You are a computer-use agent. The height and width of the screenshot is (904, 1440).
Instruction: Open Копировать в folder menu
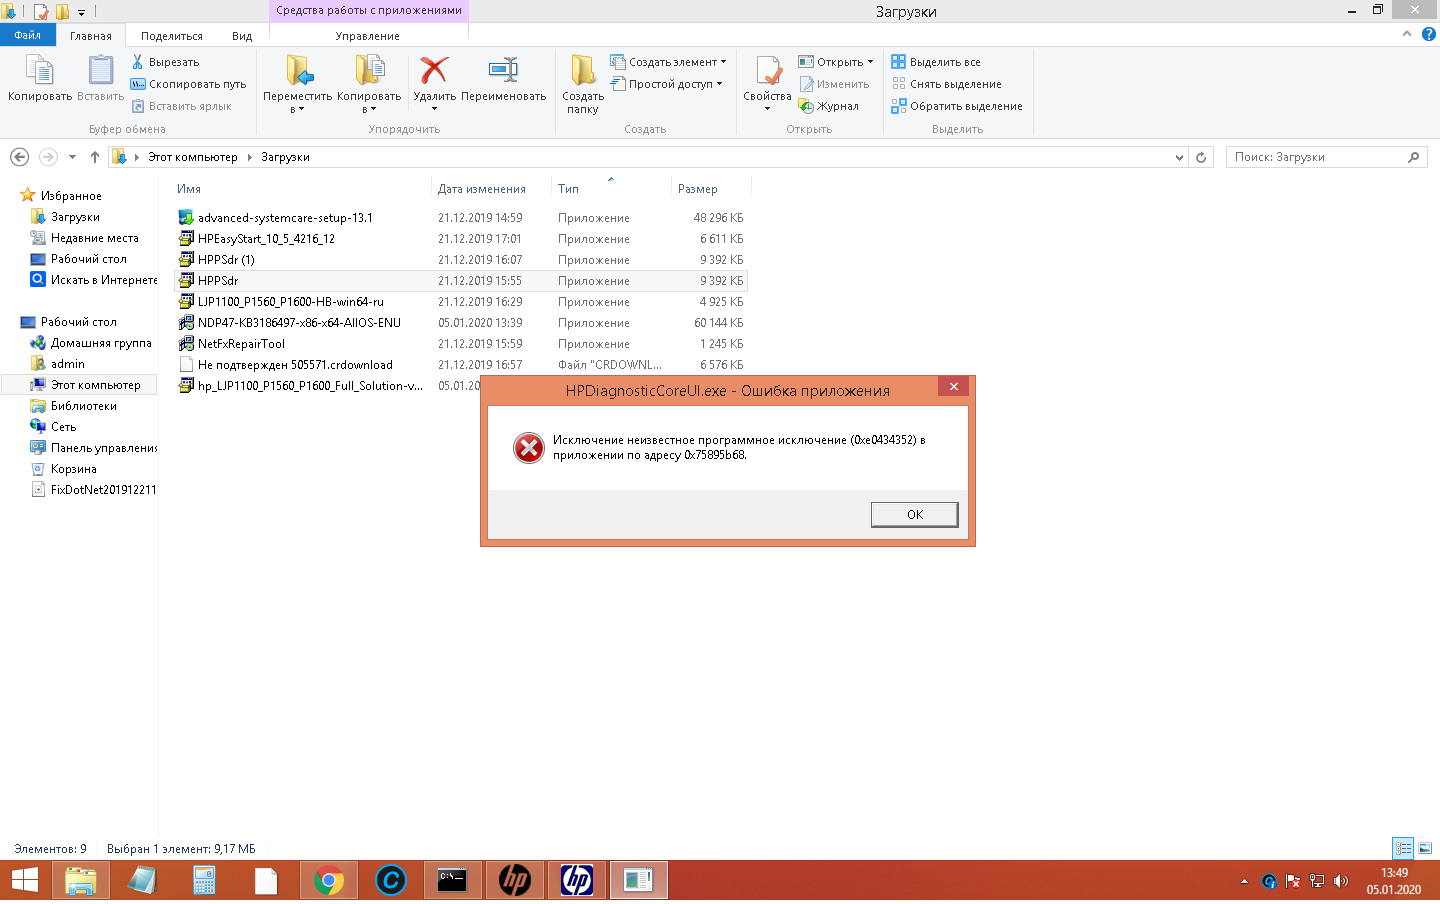(369, 84)
